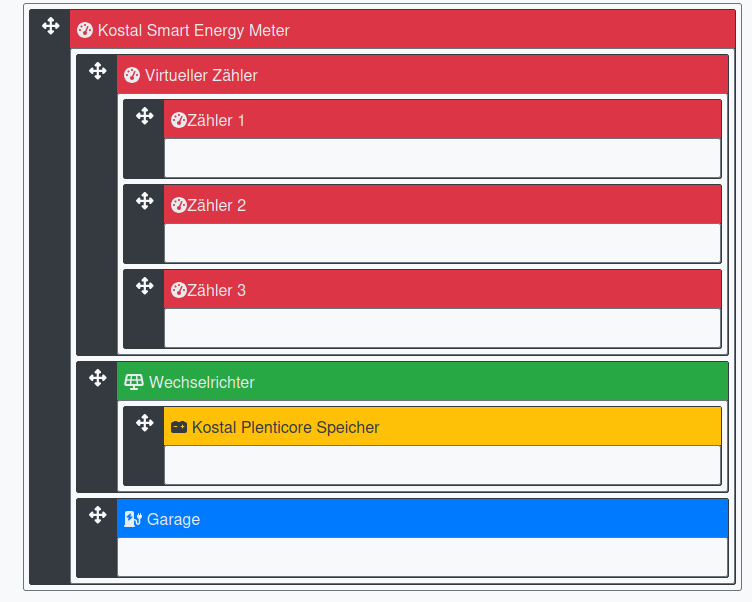Screen dimensions: 752x602
Task: Click the drop area under Kostal Plenticore Speicher
Action: click(x=443, y=465)
